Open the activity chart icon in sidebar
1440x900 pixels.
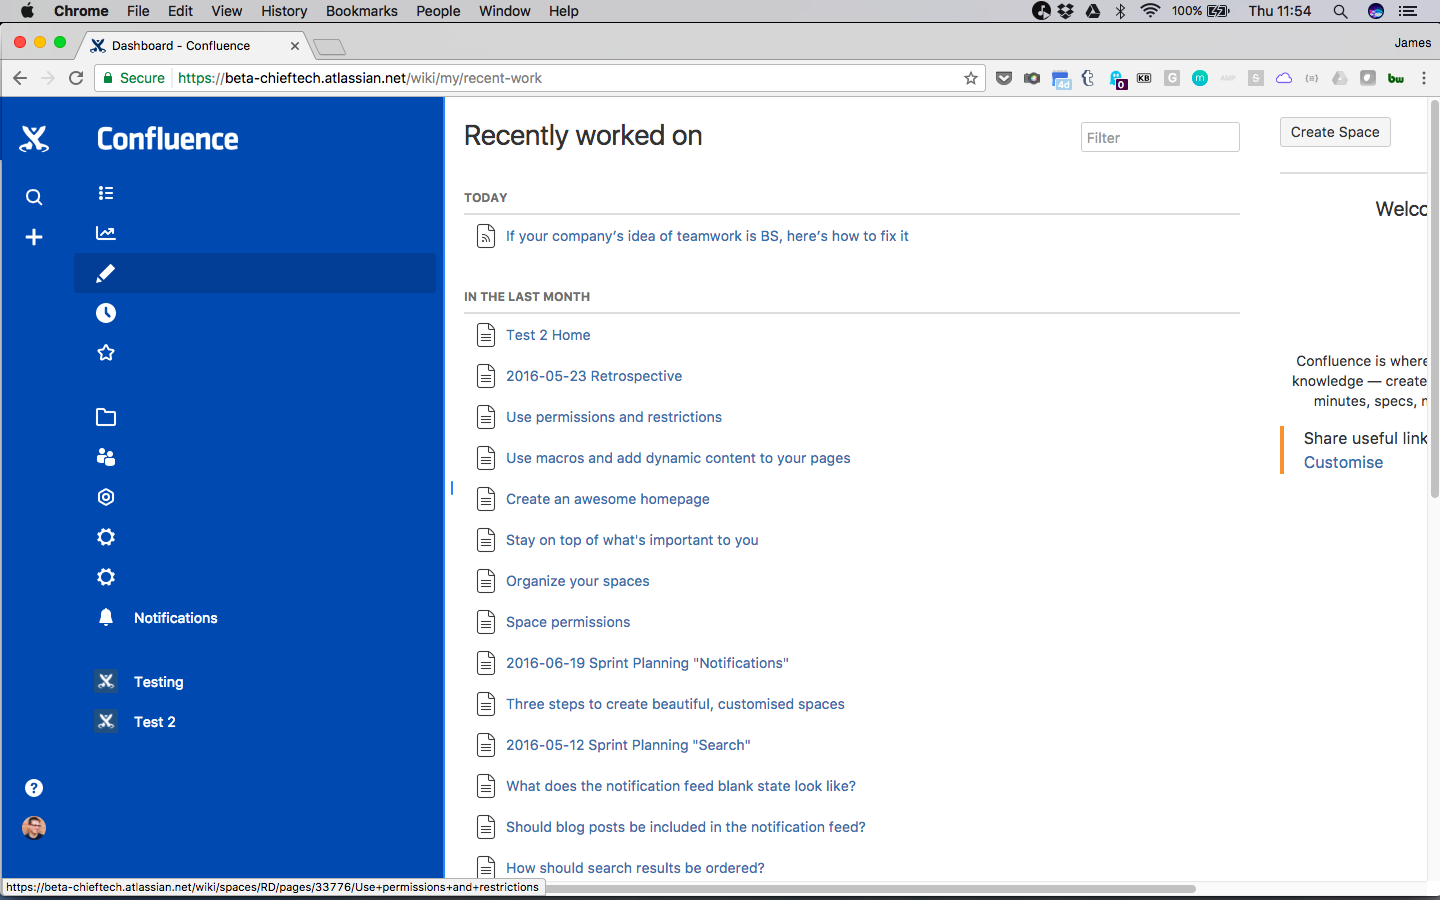106,233
